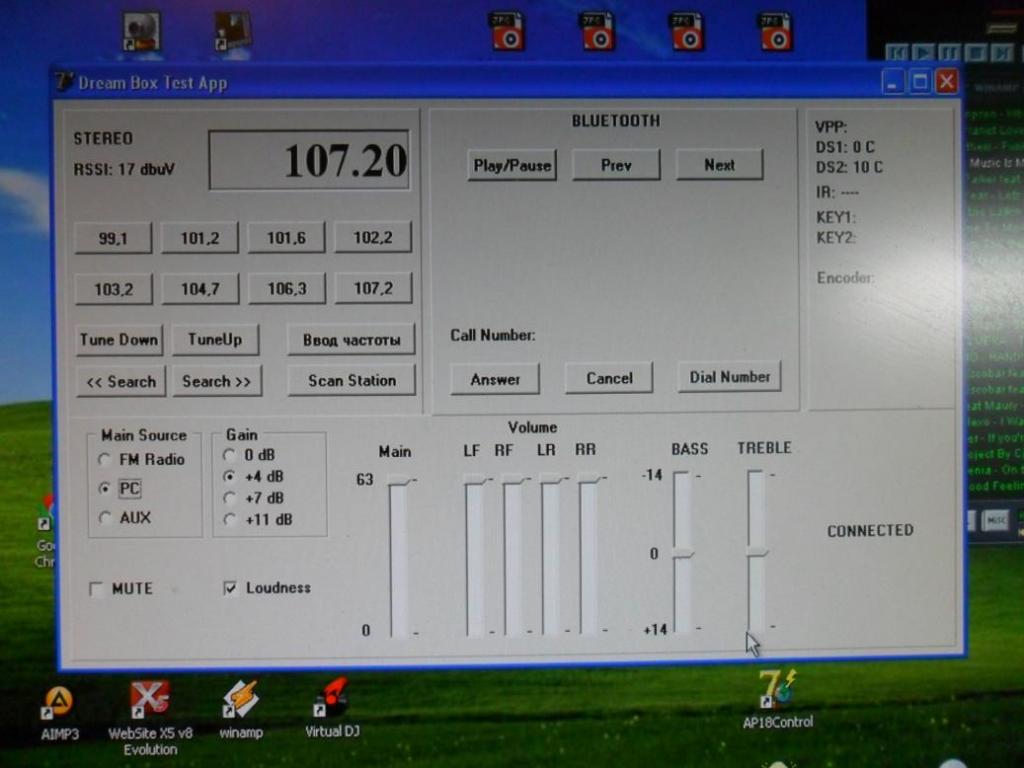The image size is (1024, 768).
Task: Open WebSite X5 v8 Evolution shortcut
Action: coord(150,718)
